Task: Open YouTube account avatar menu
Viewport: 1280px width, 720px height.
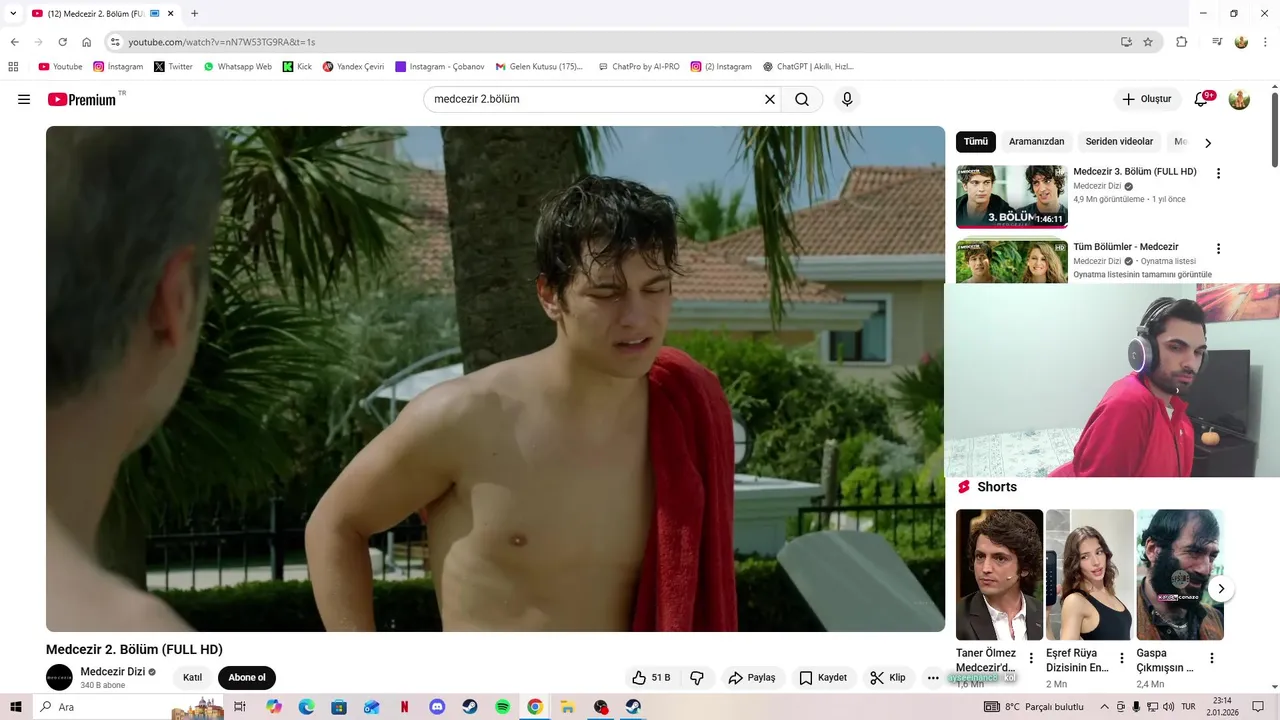Action: pyautogui.click(x=1239, y=99)
